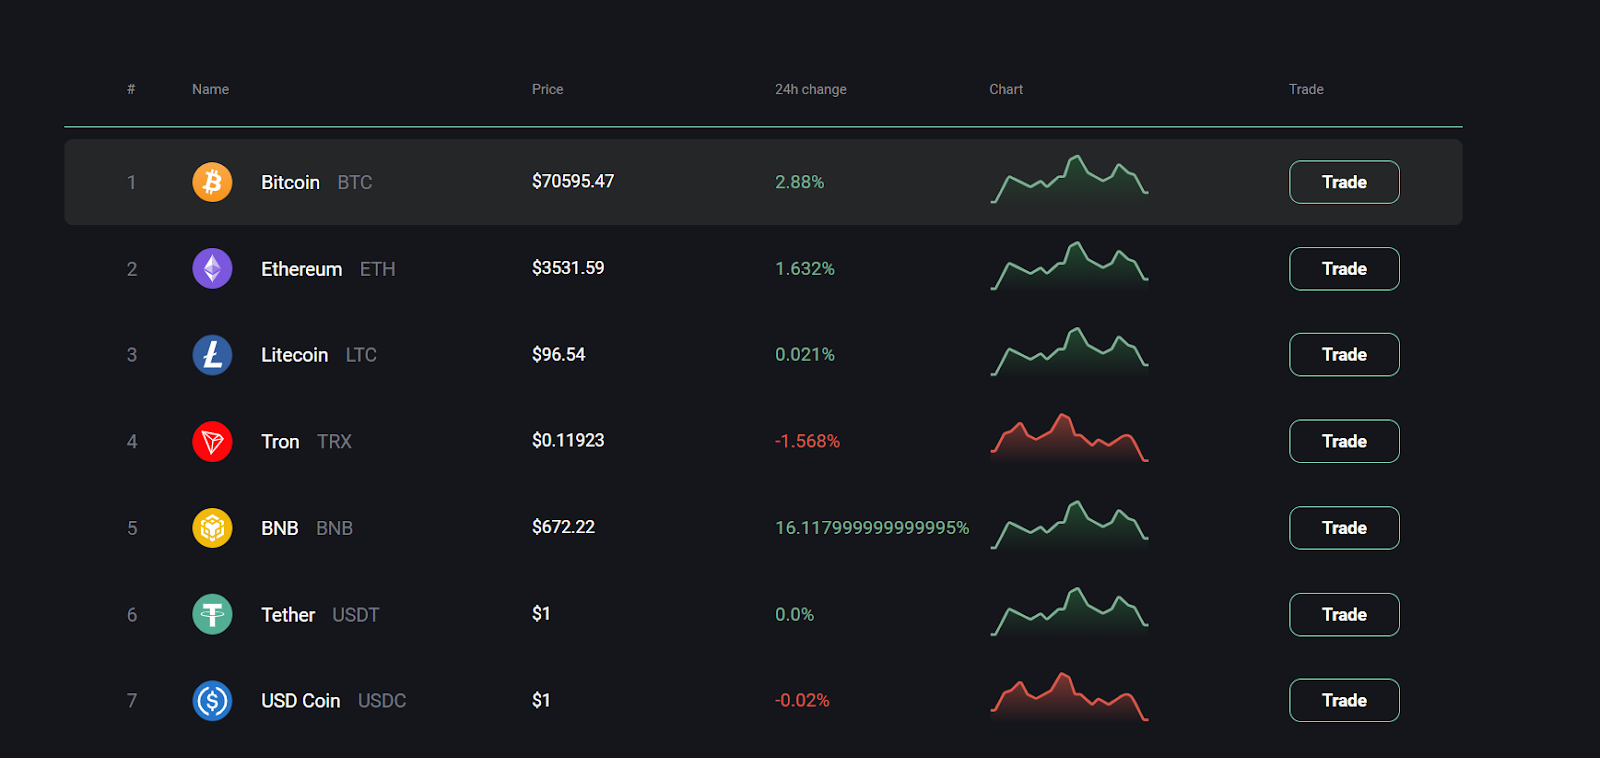1600x758 pixels.
Task: Click the USDC ticker symbol
Action: coord(382,701)
